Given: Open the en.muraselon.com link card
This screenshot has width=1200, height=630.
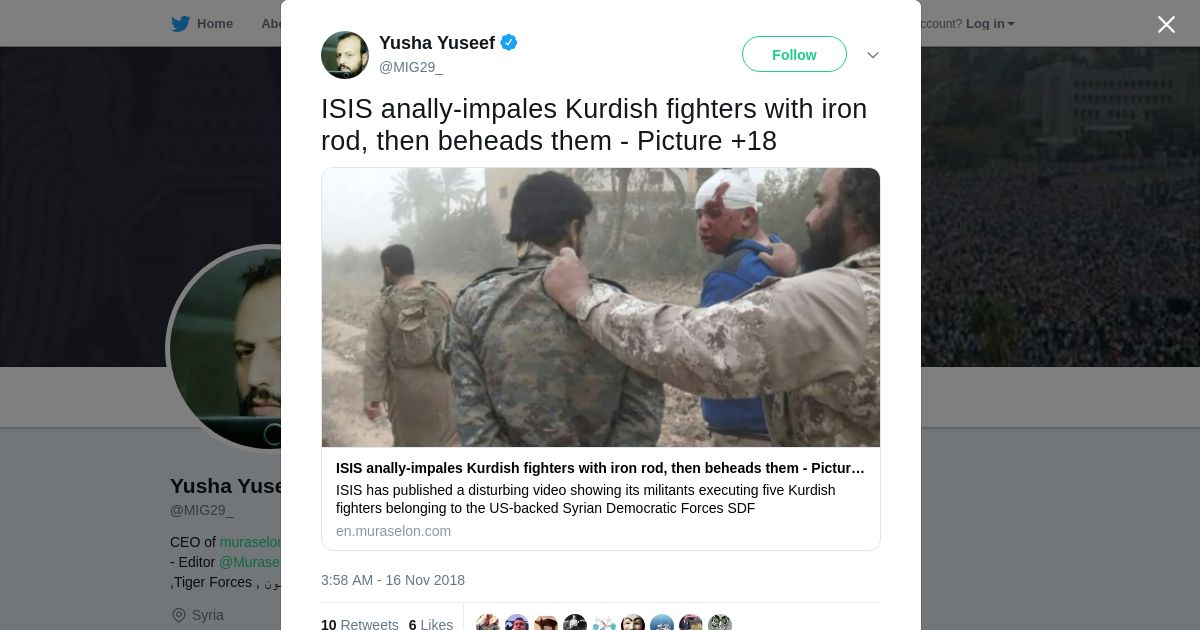Looking at the screenshot, I should coord(601,359).
